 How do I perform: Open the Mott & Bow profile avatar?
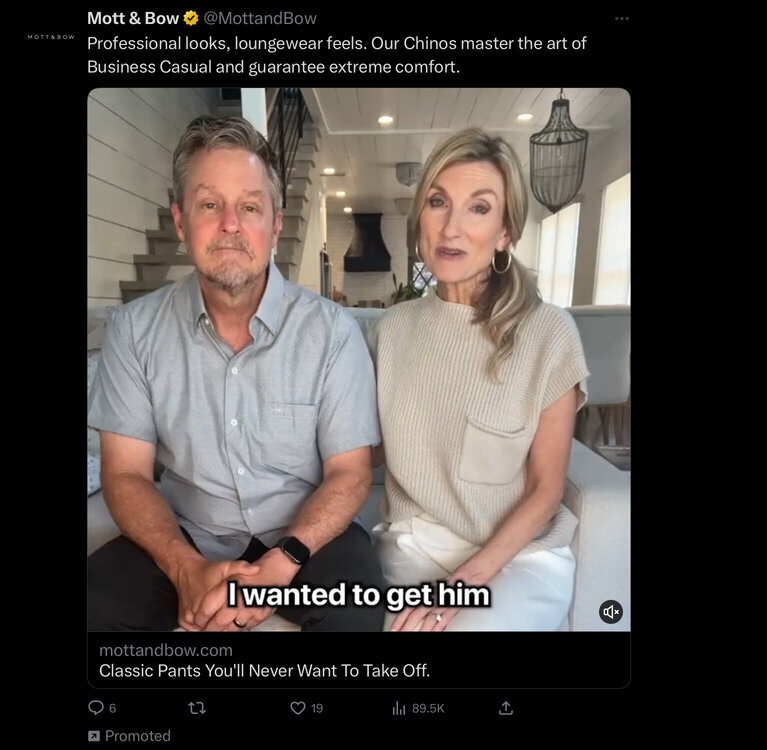51,36
